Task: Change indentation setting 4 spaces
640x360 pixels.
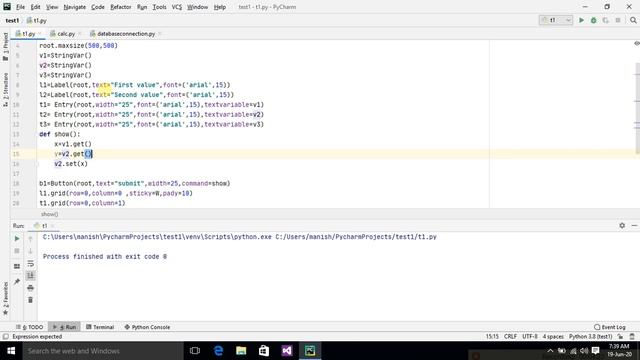Action: 553,337
